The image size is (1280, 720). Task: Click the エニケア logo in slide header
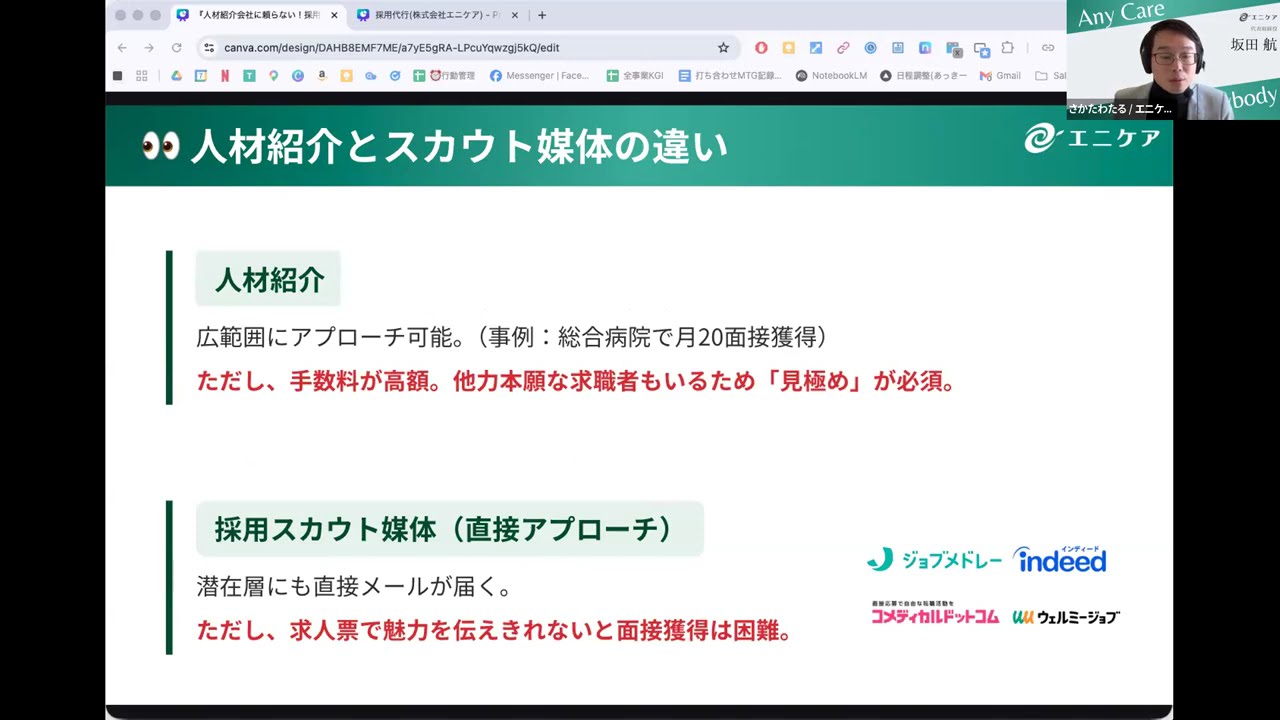coord(1091,138)
